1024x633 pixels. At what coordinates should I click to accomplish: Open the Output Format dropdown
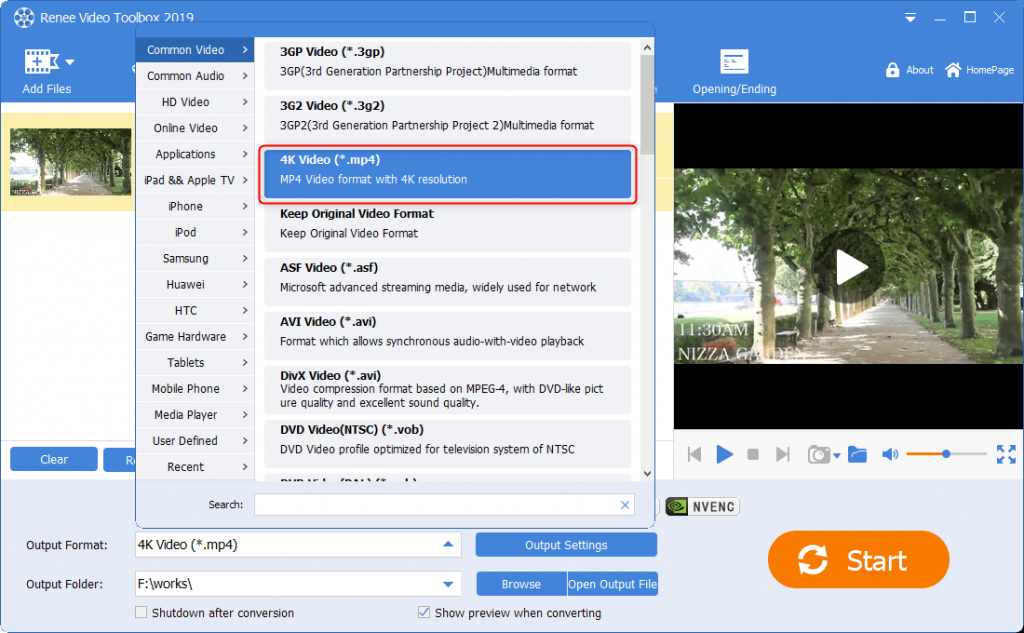click(449, 545)
